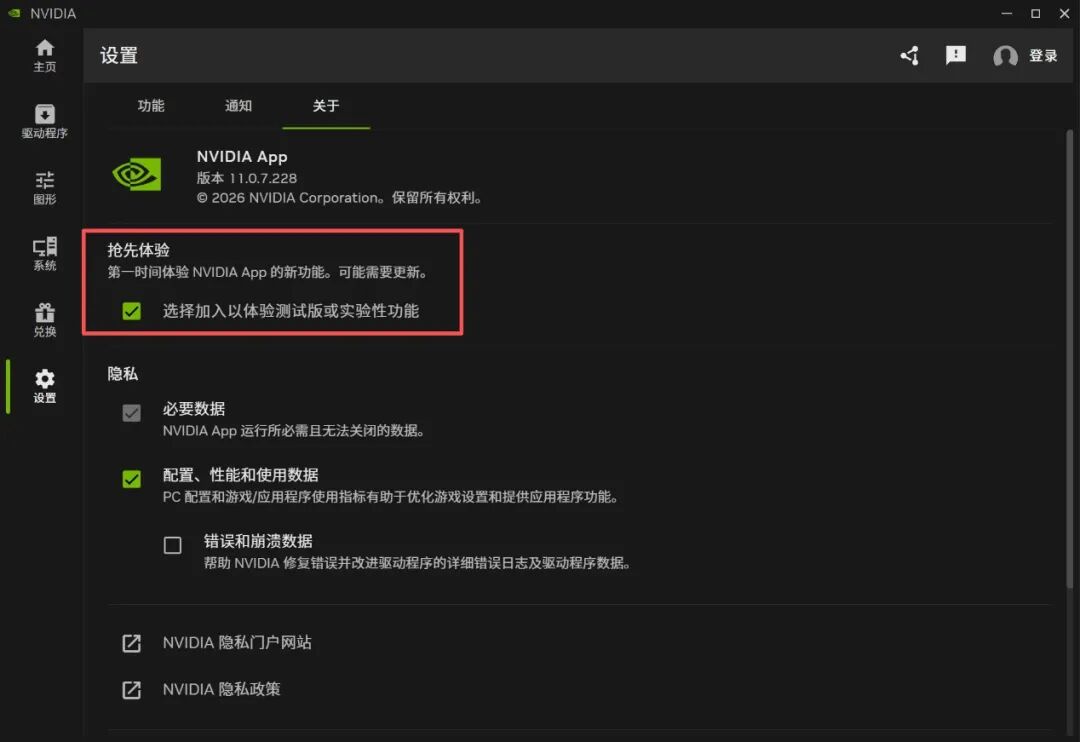Uncheck 选择加入以体验测试版或实验性功能 checkbox

[x=132, y=311]
